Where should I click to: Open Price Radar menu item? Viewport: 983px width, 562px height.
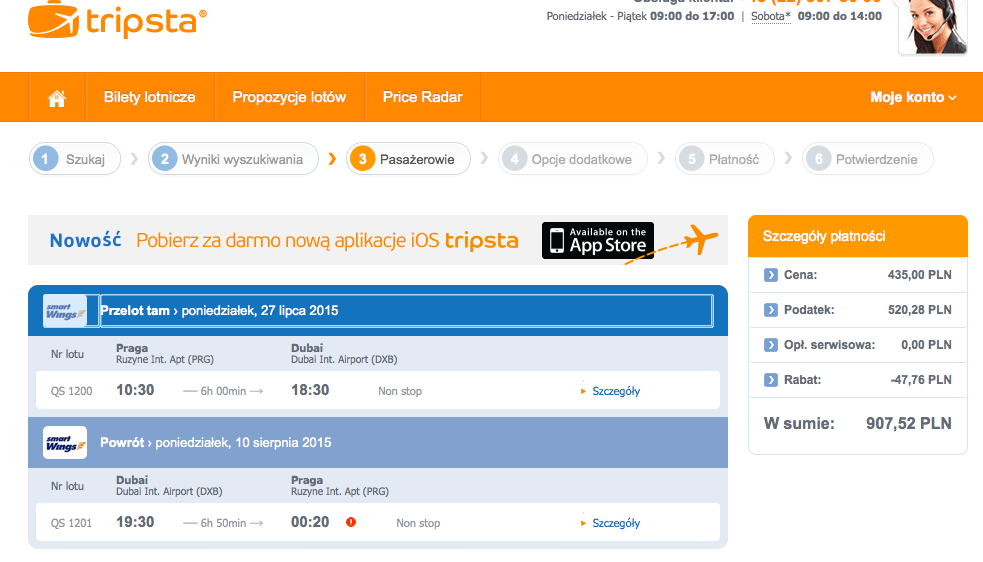point(423,97)
